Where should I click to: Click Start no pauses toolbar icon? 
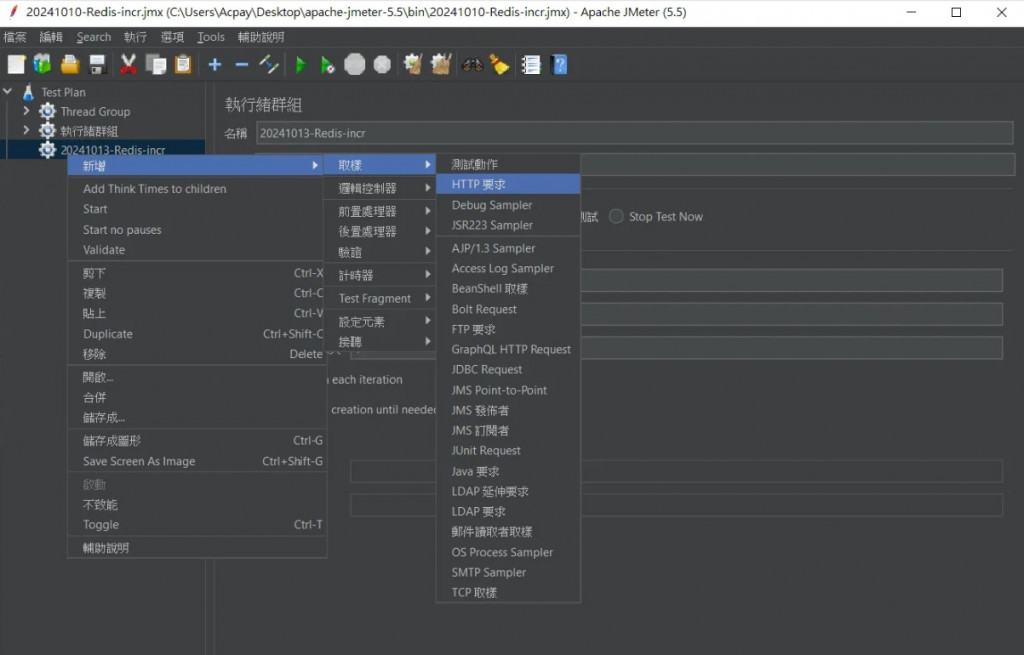327,65
